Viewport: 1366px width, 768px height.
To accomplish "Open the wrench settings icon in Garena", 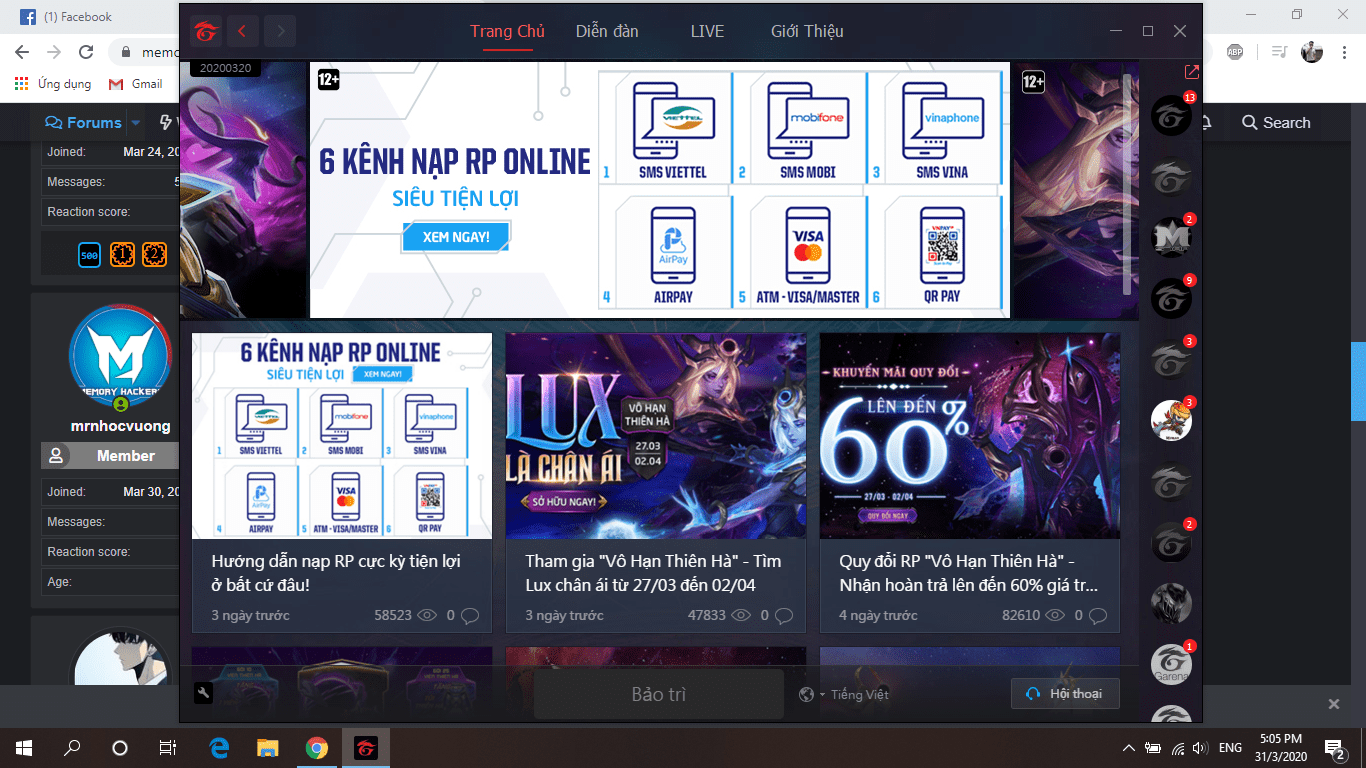I will 203,694.
